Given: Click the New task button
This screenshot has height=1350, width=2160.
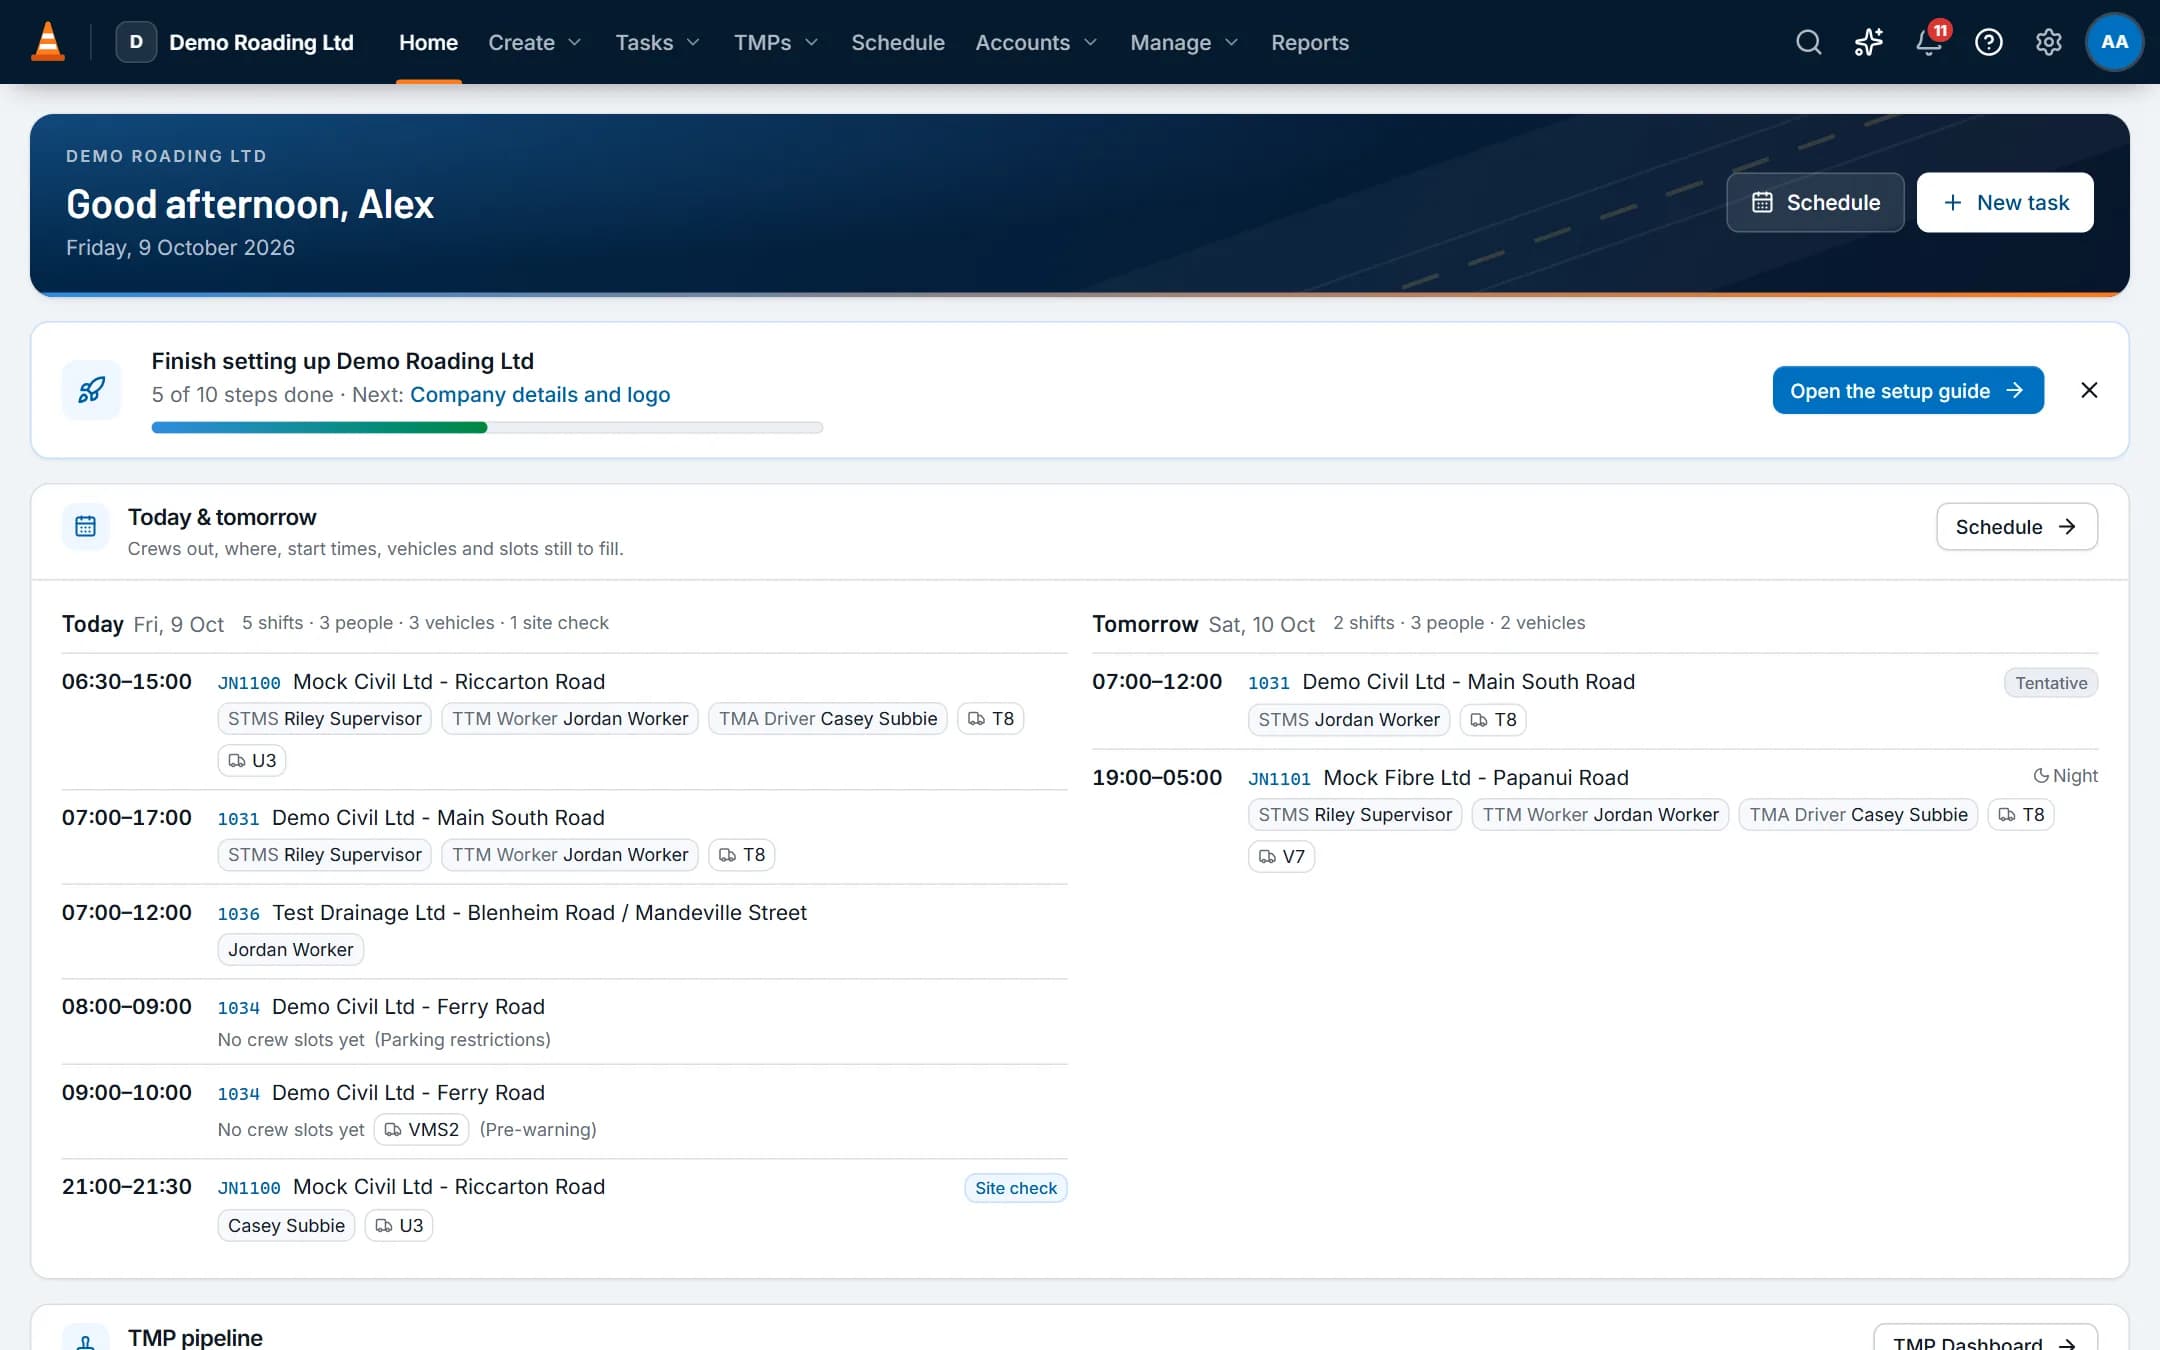Looking at the screenshot, I should click(2005, 202).
